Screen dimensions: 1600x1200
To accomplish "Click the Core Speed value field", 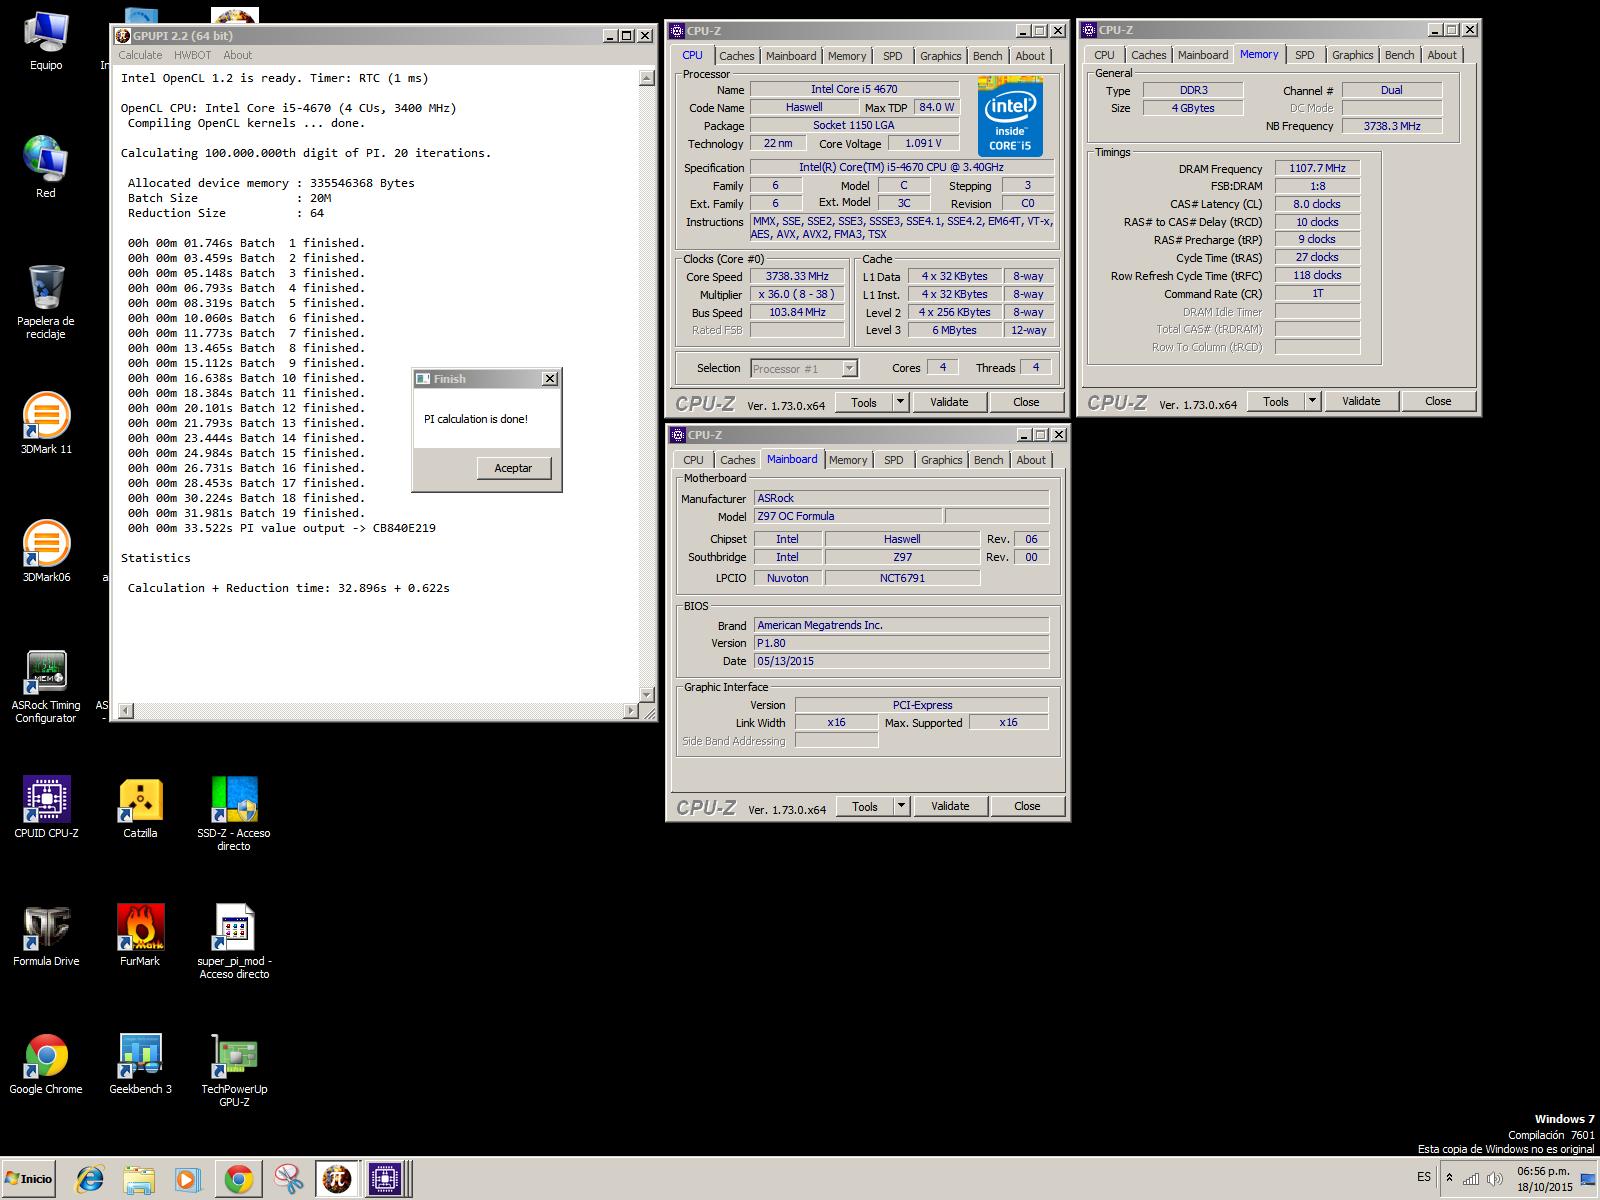I will [797, 277].
